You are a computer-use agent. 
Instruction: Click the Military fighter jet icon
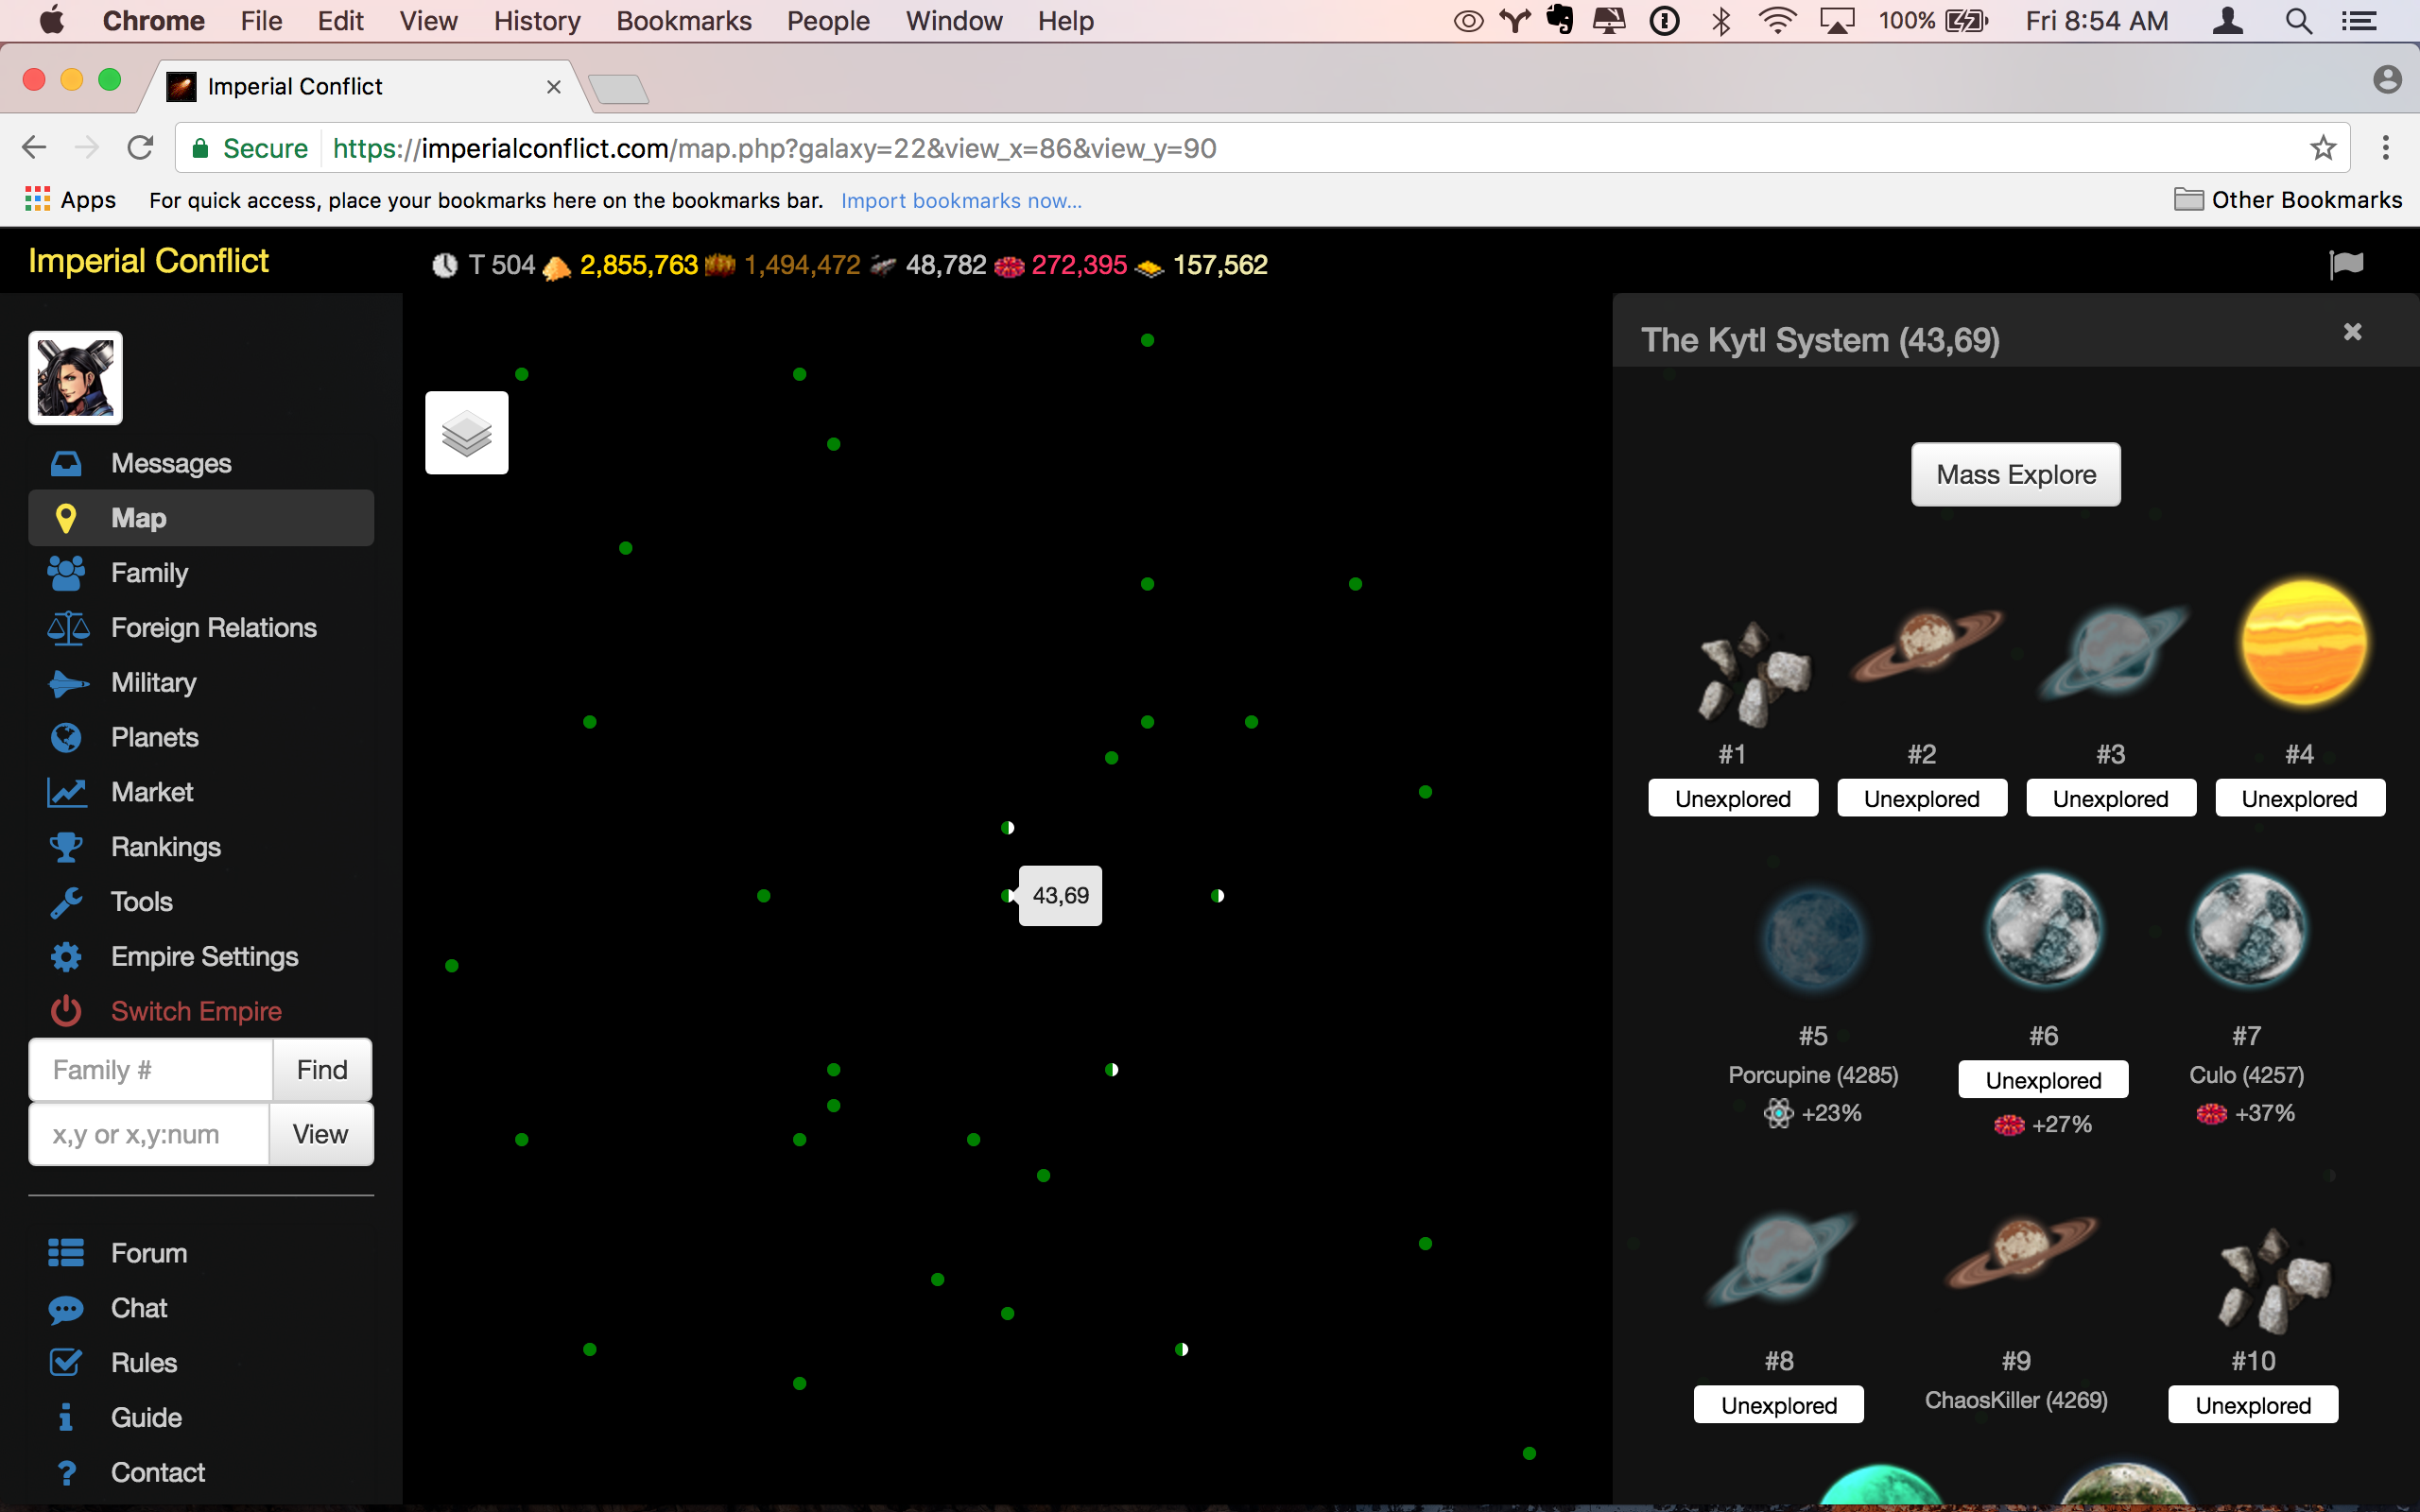67,683
